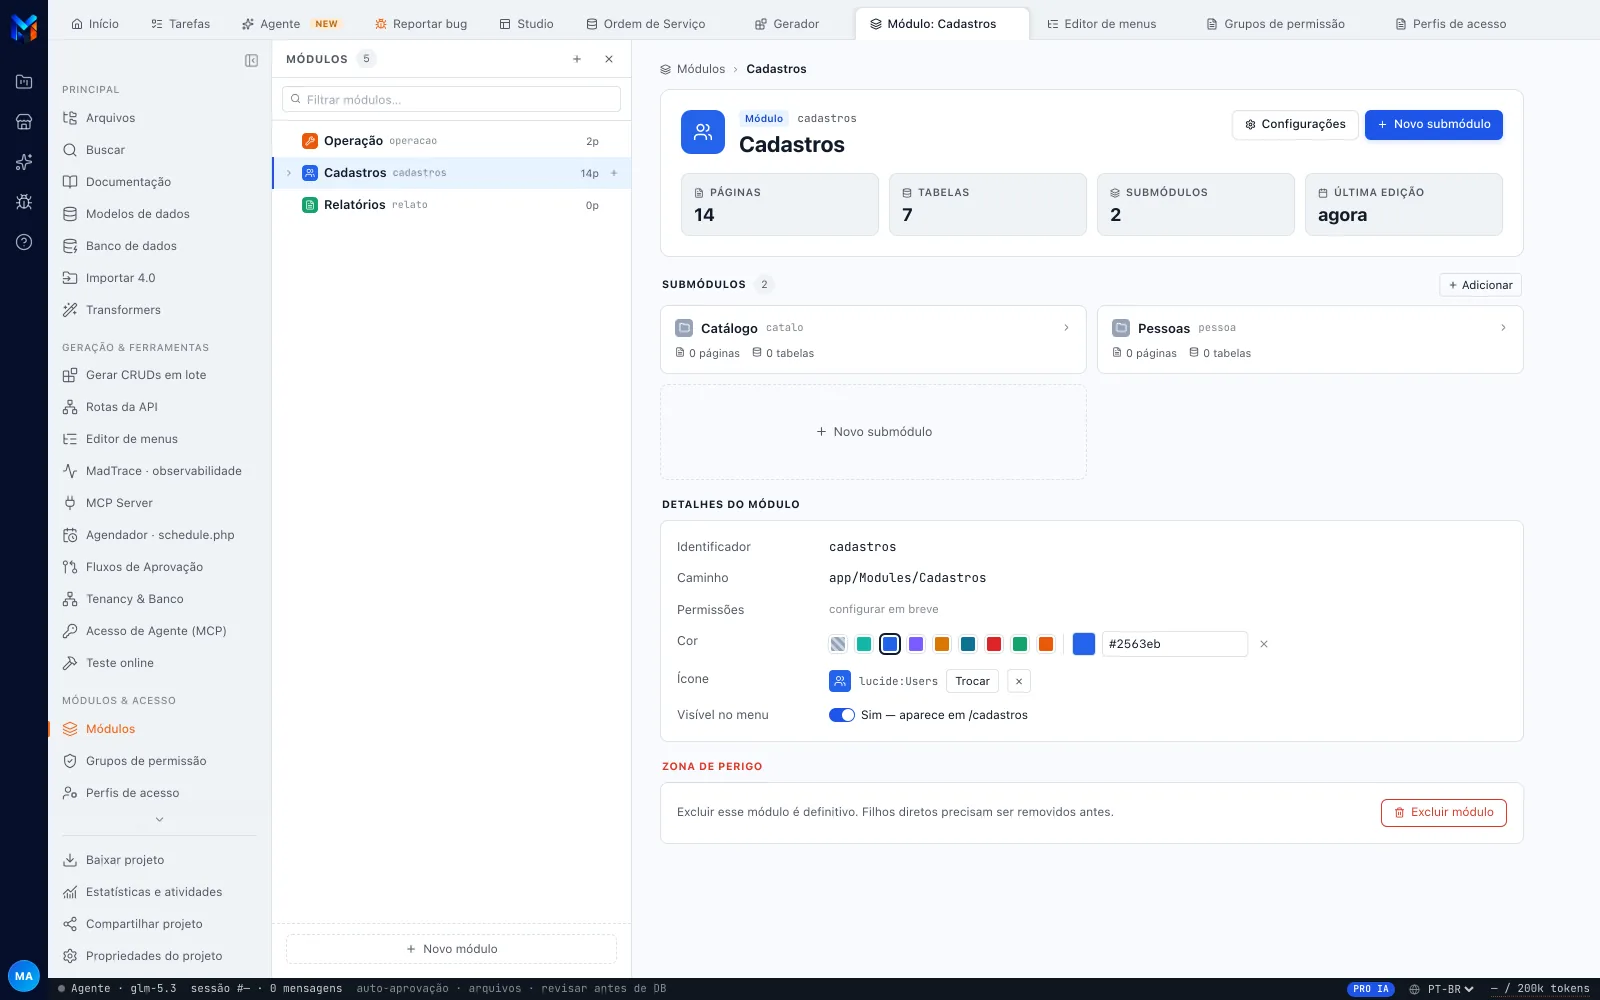Open the Catálogo submodule via its chevron
This screenshot has height=1000, width=1600.
[x=1066, y=328]
